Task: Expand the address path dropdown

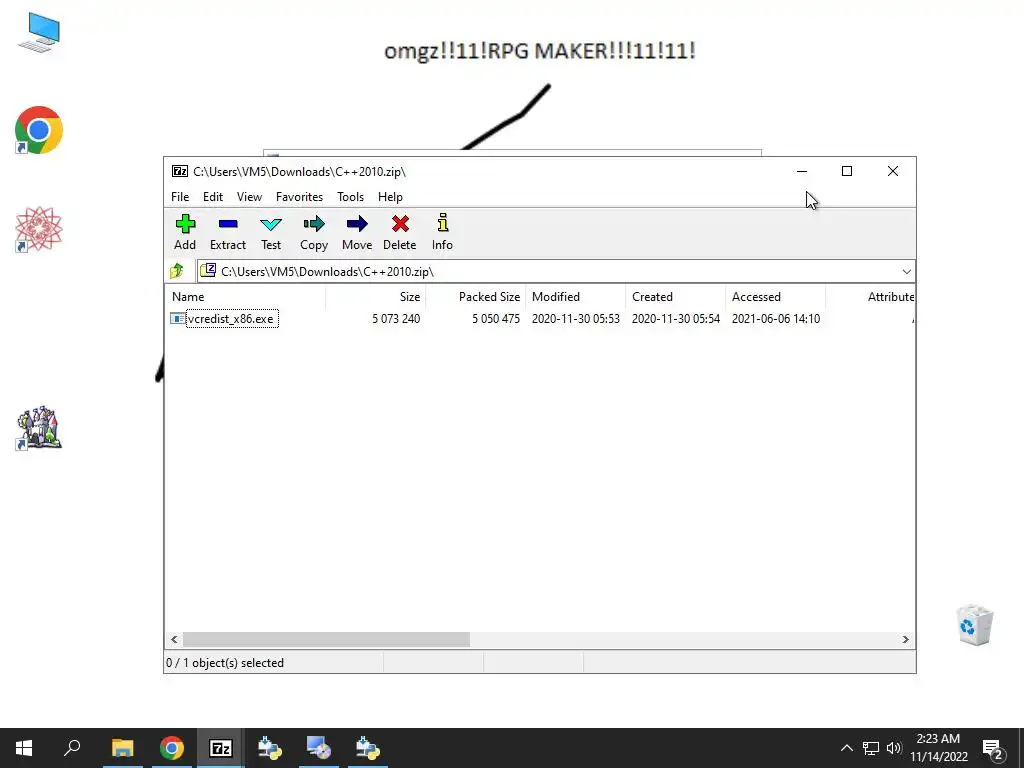Action: coord(906,272)
